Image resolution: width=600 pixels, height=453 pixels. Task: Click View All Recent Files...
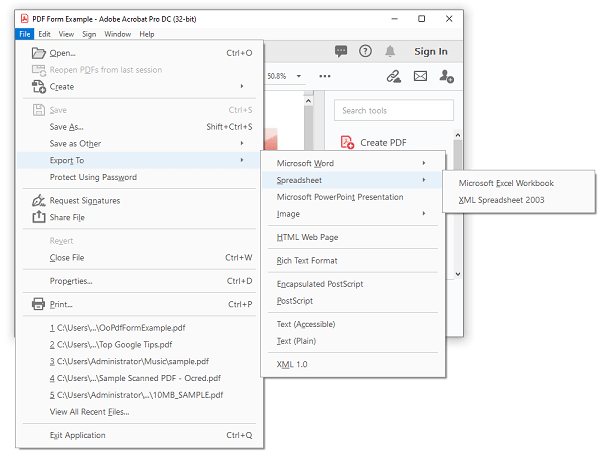(139, 412)
